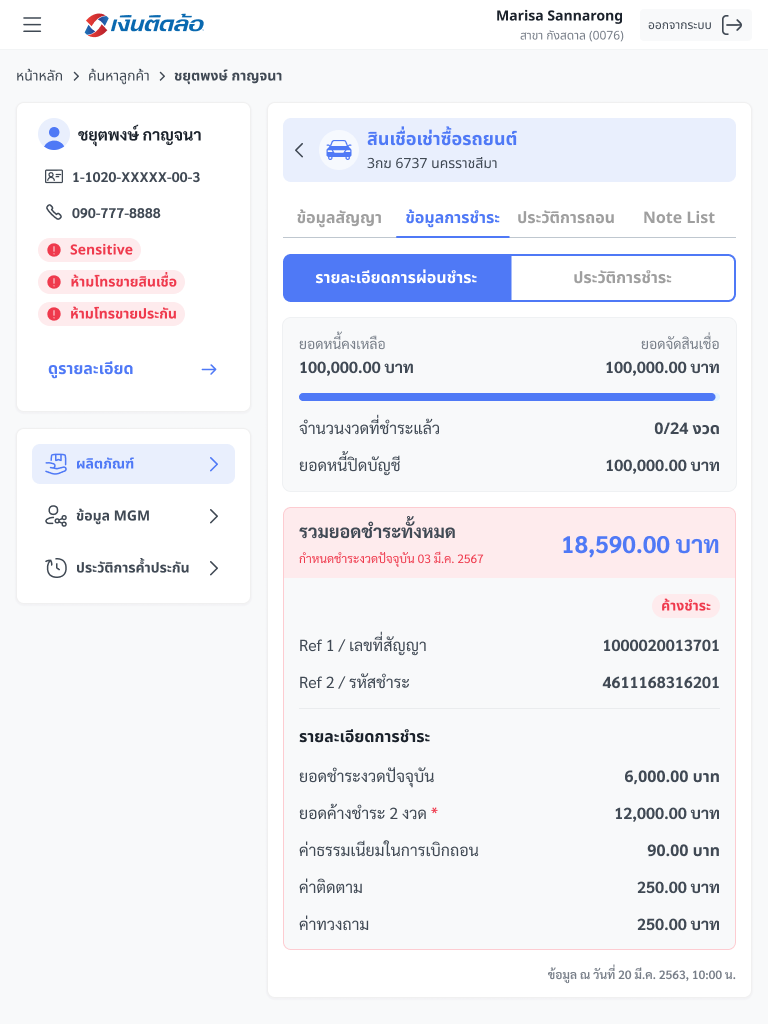This screenshot has height=1024, width=768.
Task: Click the logout arrow icon
Action: [x=732, y=25]
